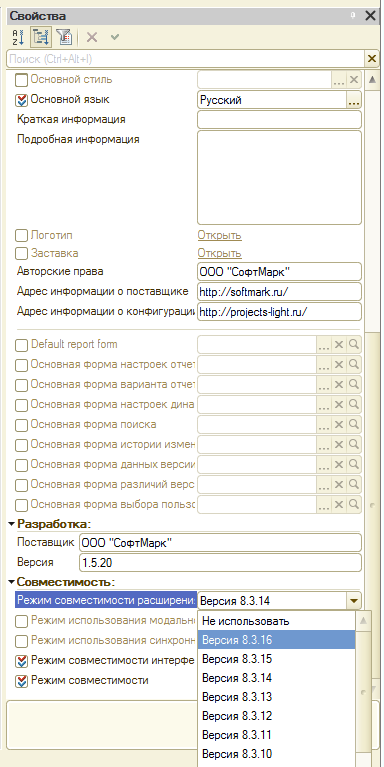
Task: Choose a form for Основная форма настроек дина
Action: pyautogui.click(x=324, y=405)
